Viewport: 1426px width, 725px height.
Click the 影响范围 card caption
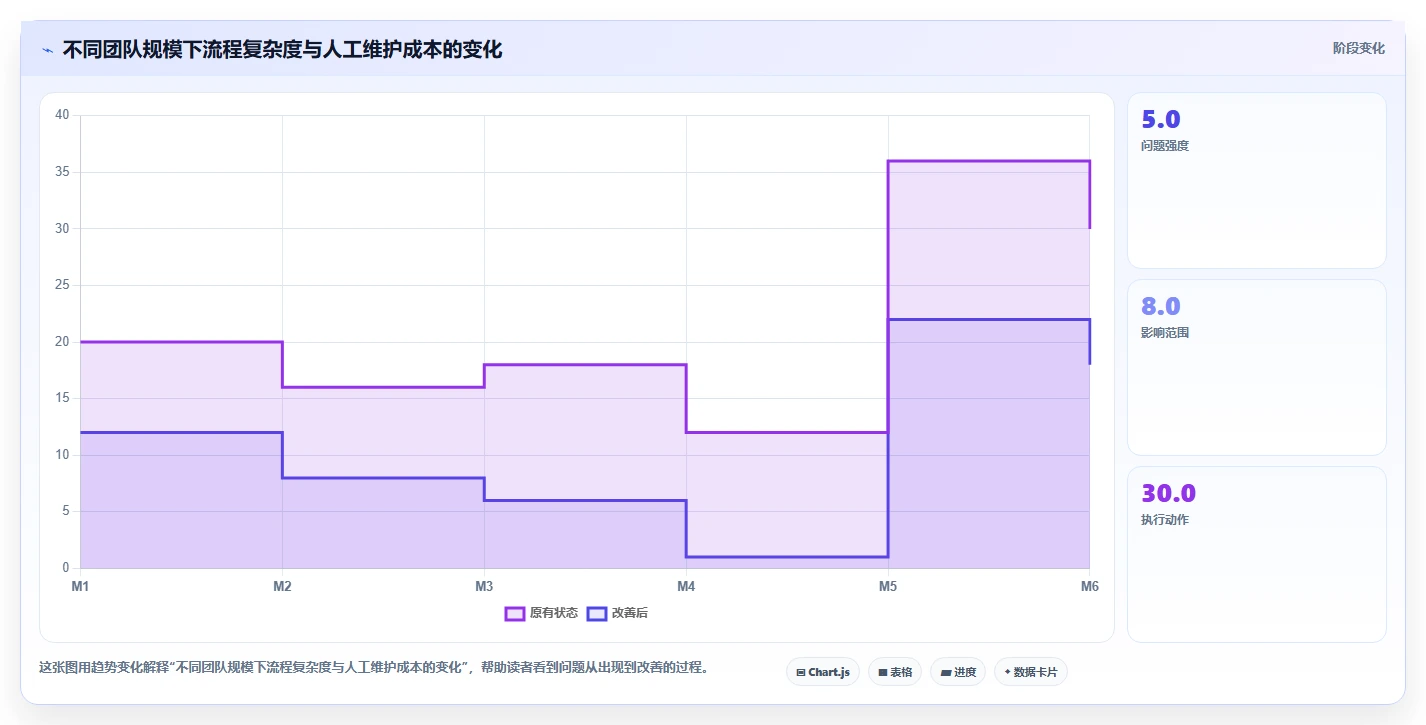click(1165, 333)
